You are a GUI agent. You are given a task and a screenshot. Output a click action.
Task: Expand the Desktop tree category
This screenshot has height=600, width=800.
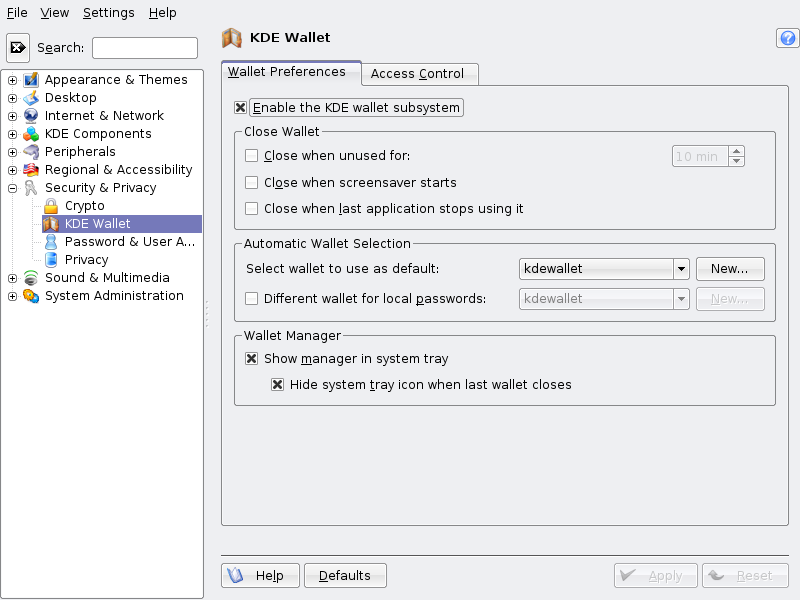(12, 98)
